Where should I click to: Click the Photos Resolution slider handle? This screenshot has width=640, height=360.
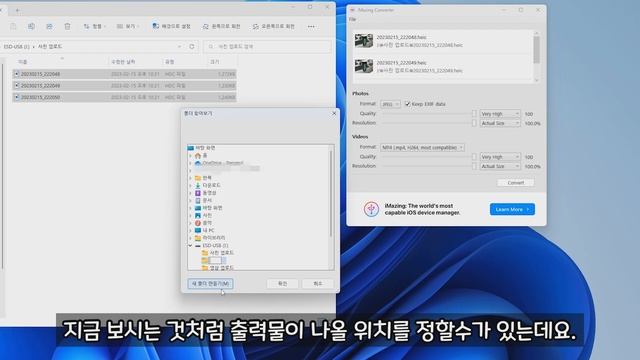(x=474, y=123)
